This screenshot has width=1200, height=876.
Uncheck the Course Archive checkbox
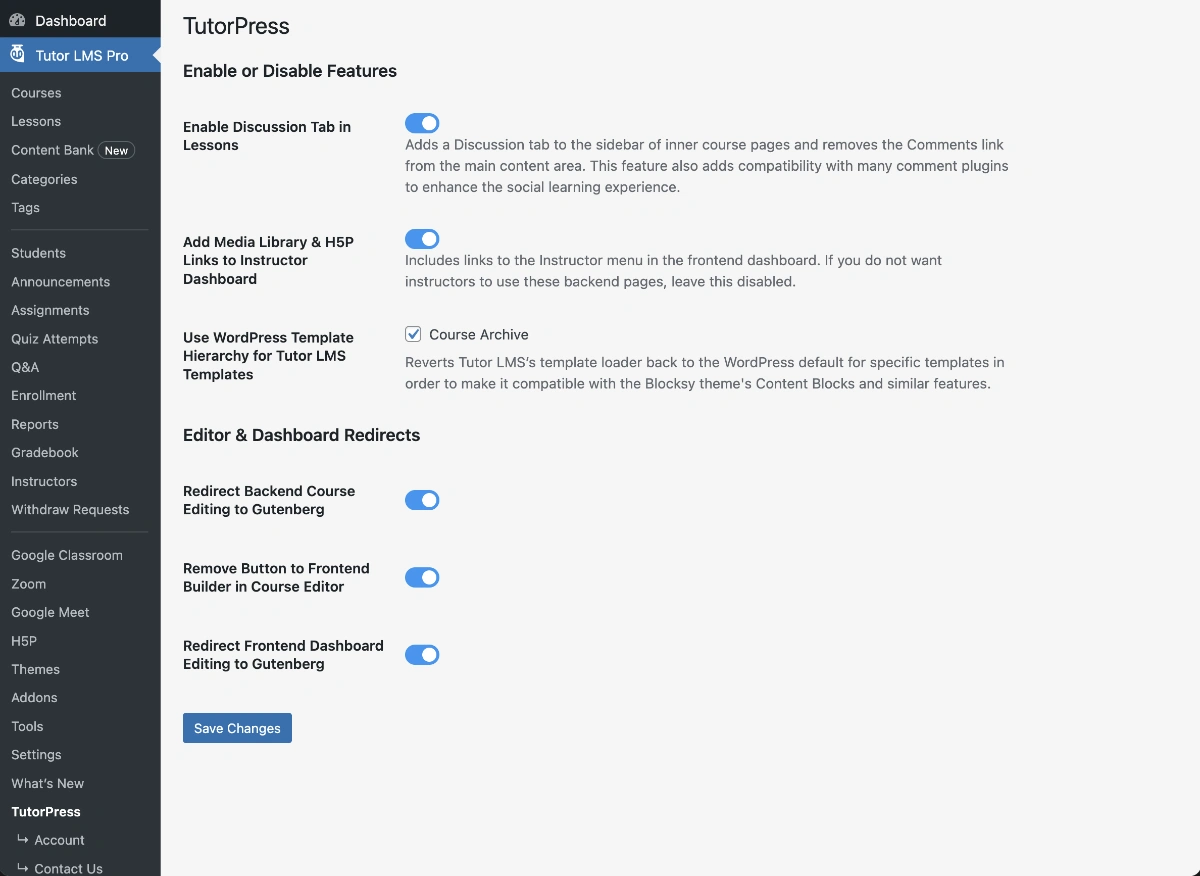[x=412, y=334]
